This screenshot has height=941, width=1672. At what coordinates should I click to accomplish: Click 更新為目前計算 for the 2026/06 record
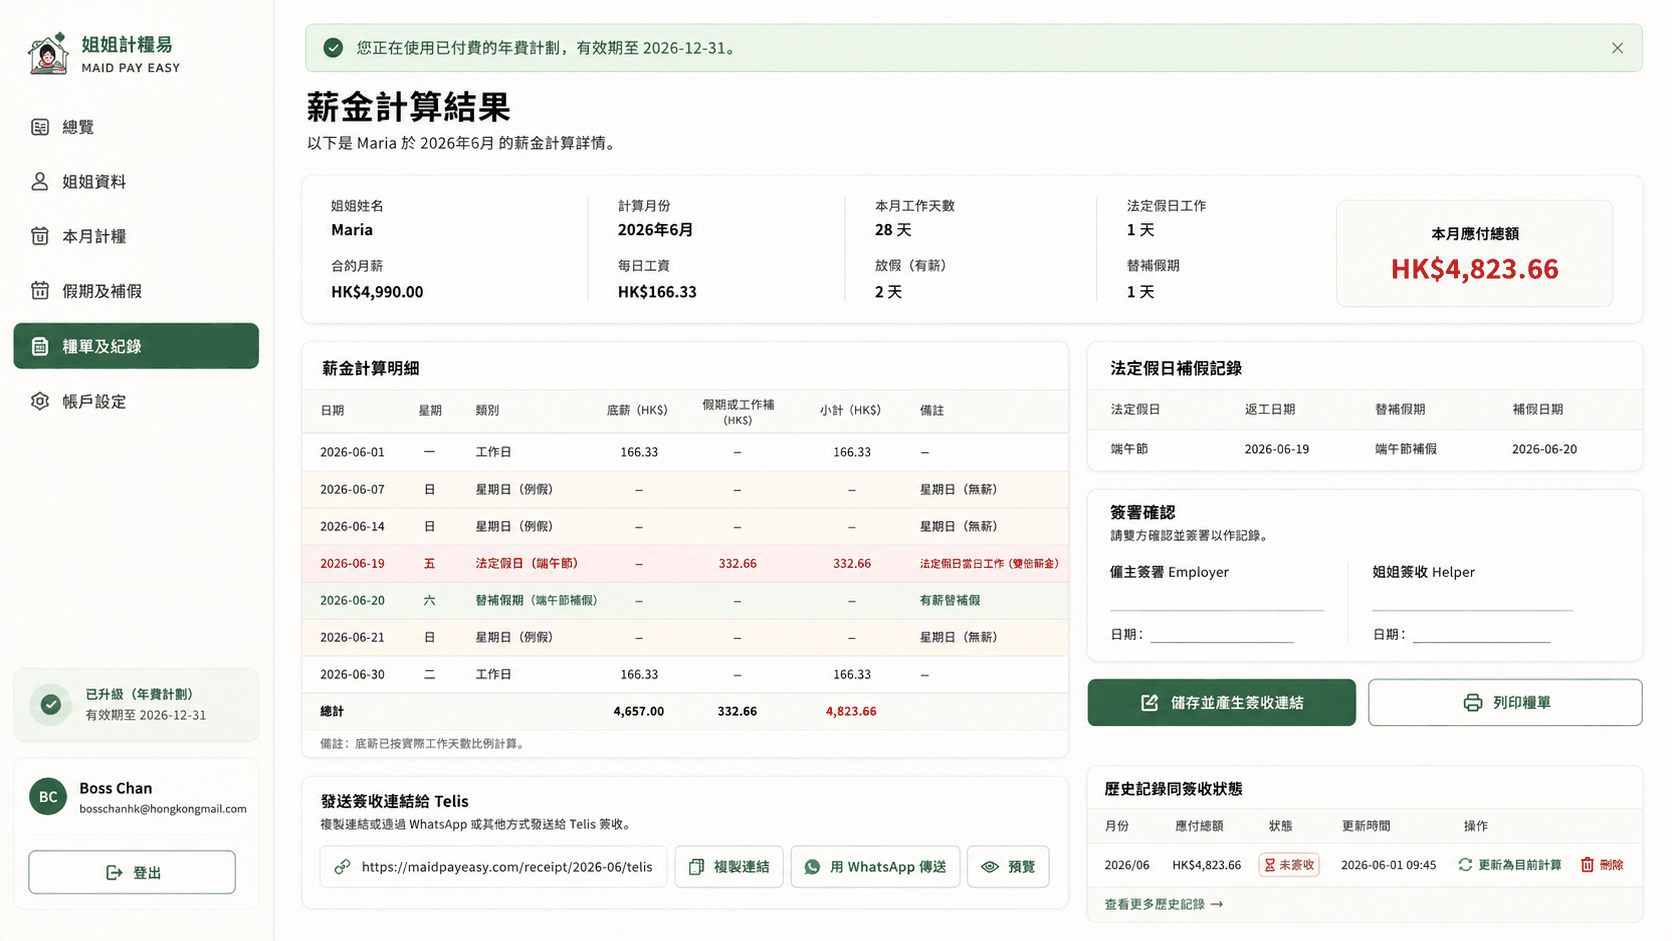coord(1510,865)
